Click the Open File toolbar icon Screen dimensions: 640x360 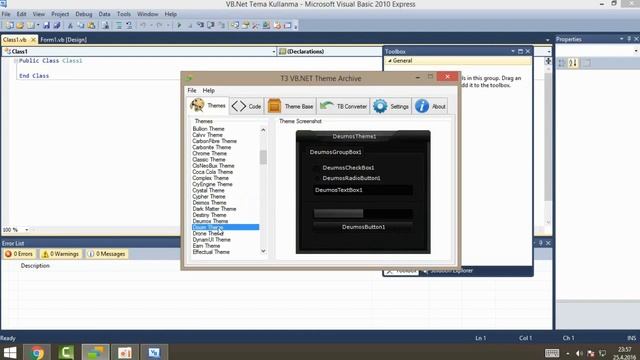pyautogui.click(x=20, y=25)
